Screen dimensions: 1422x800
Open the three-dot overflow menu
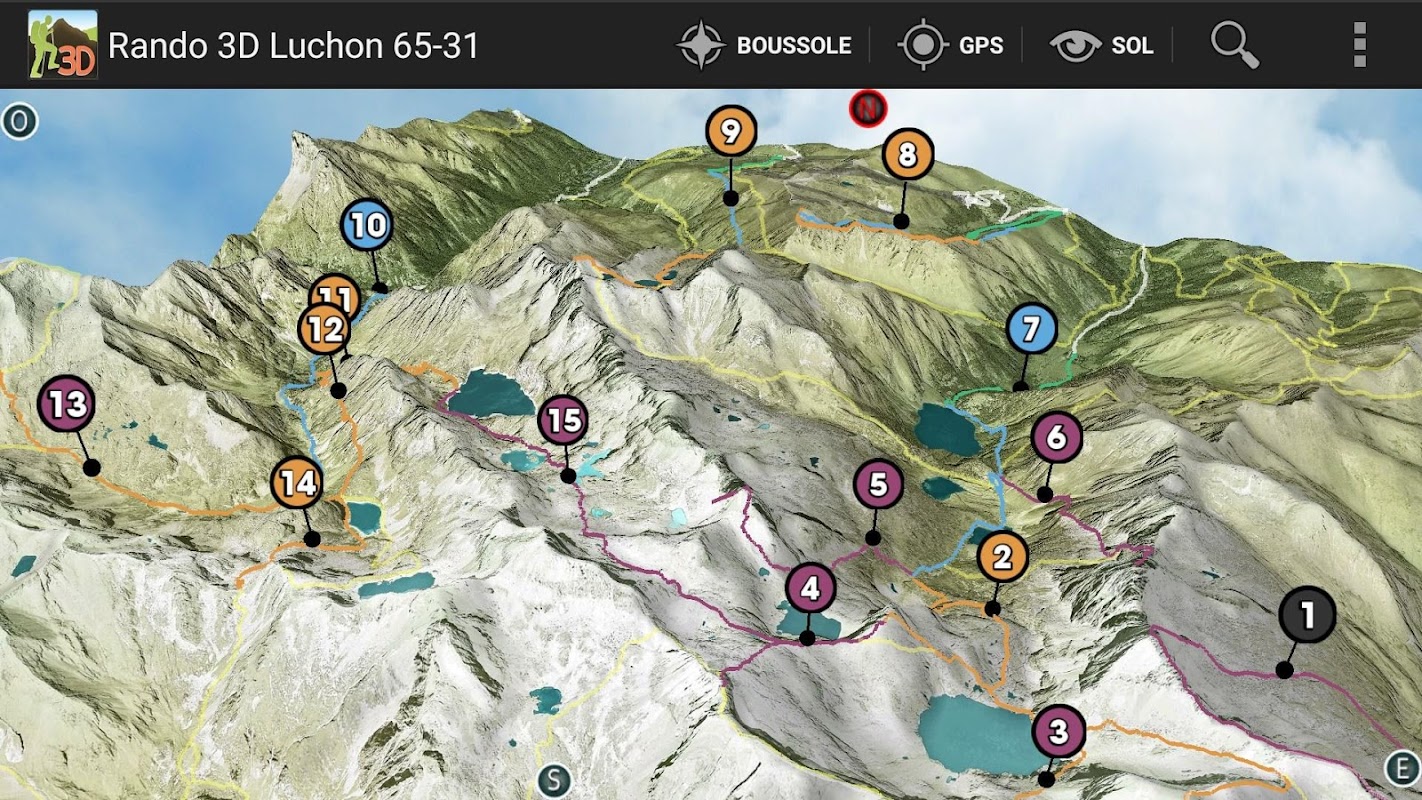click(x=1359, y=45)
